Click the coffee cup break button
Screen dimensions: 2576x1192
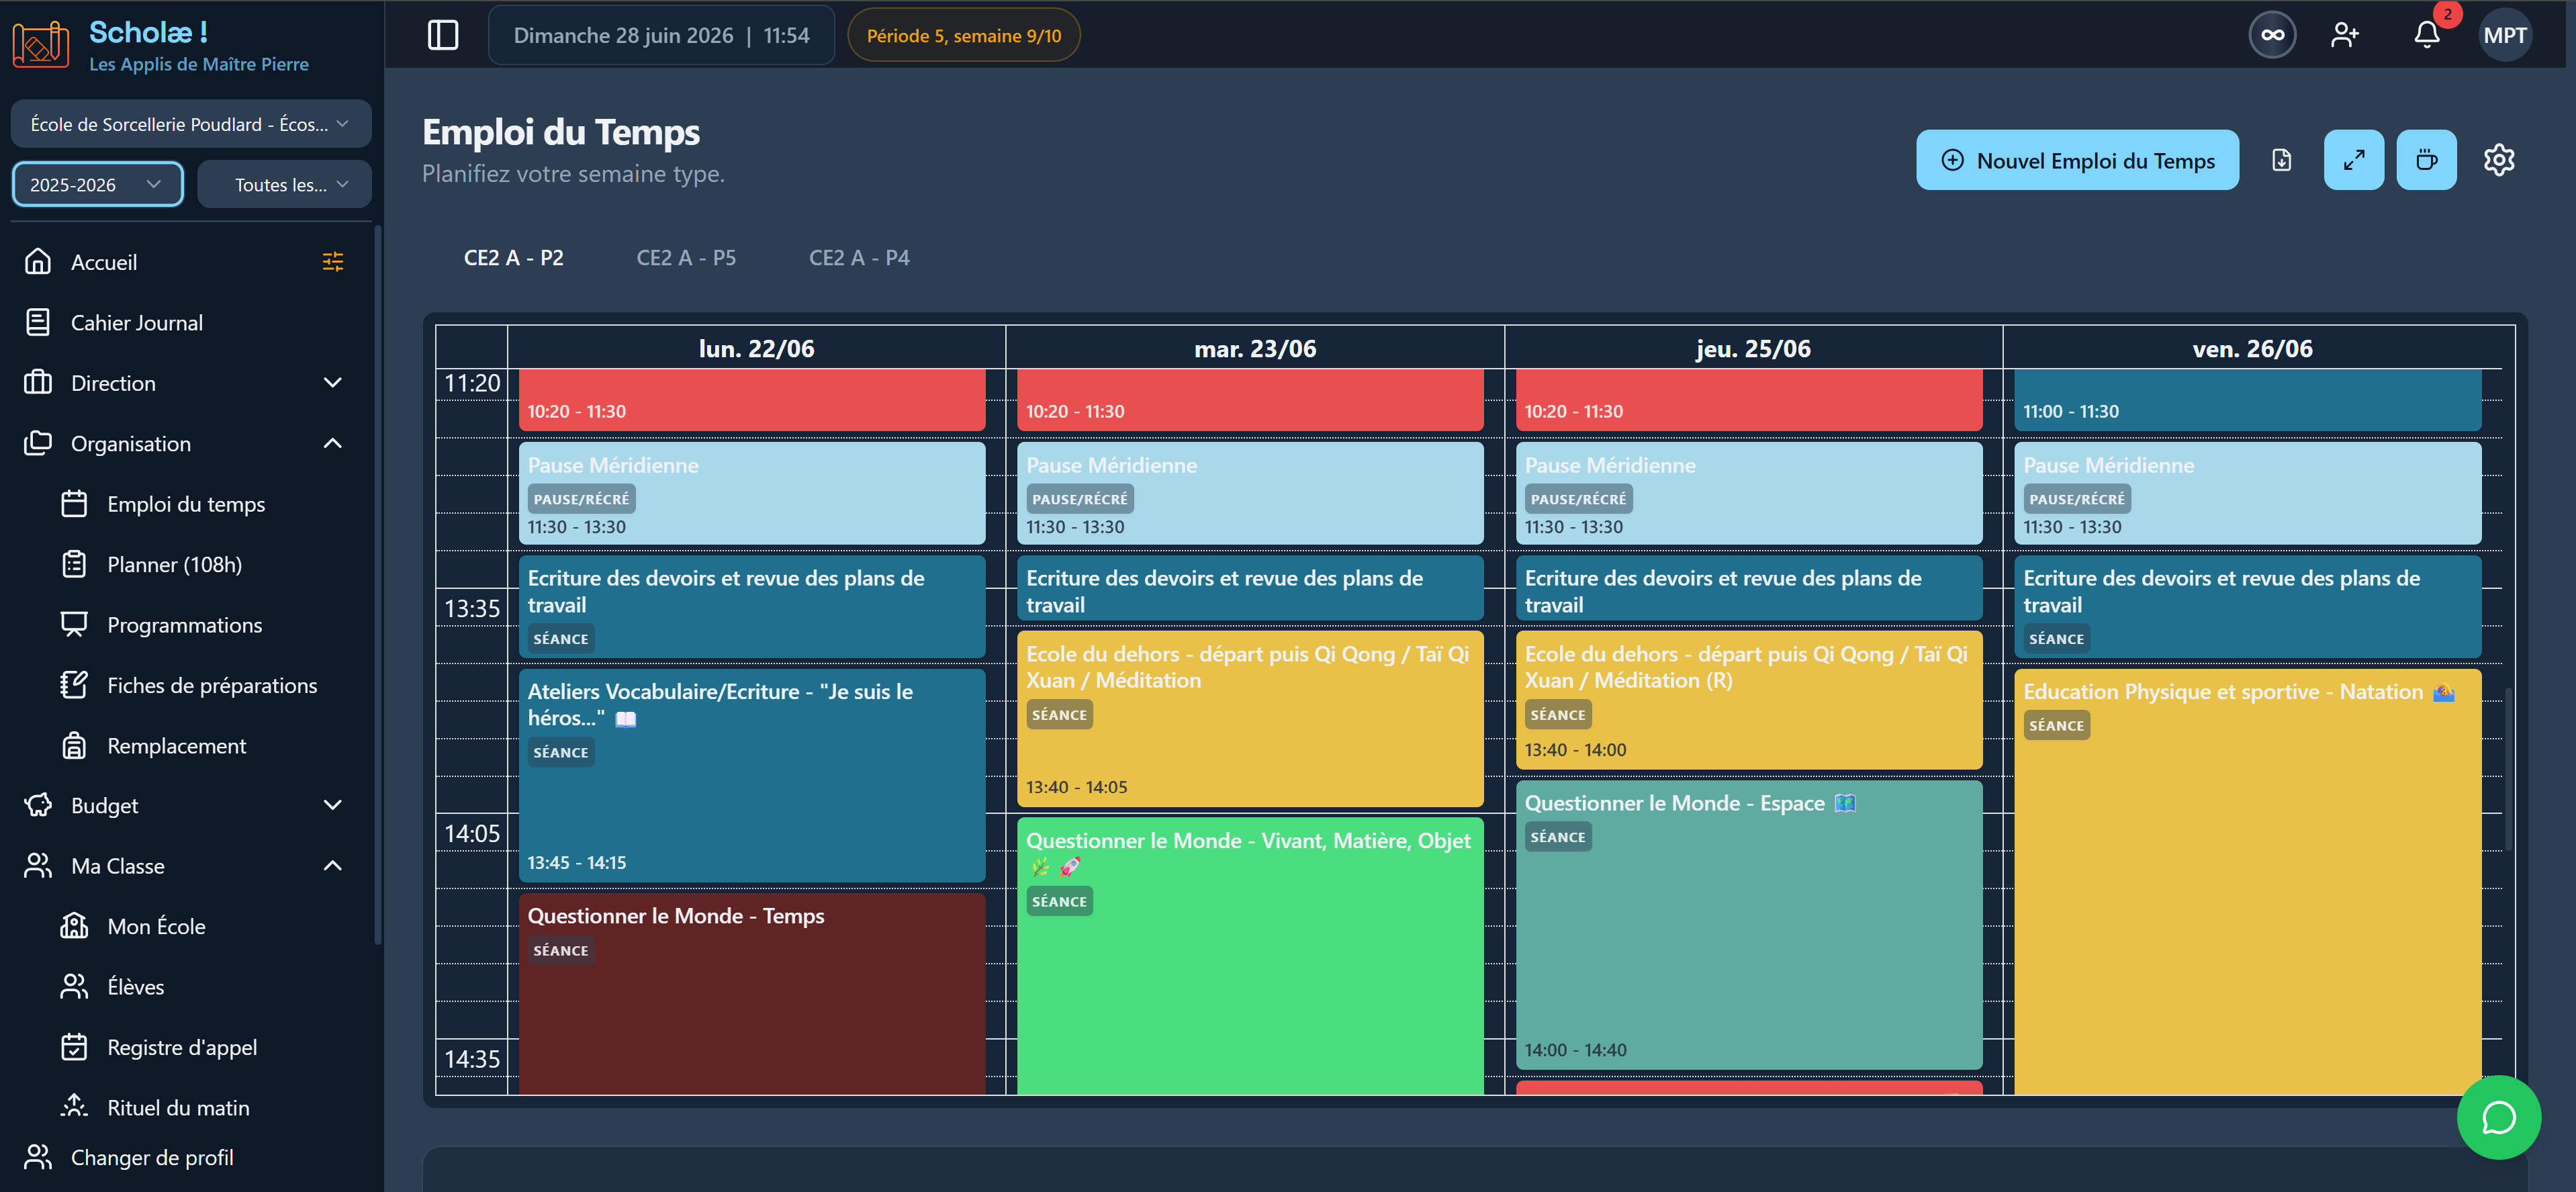[x=2426, y=160]
